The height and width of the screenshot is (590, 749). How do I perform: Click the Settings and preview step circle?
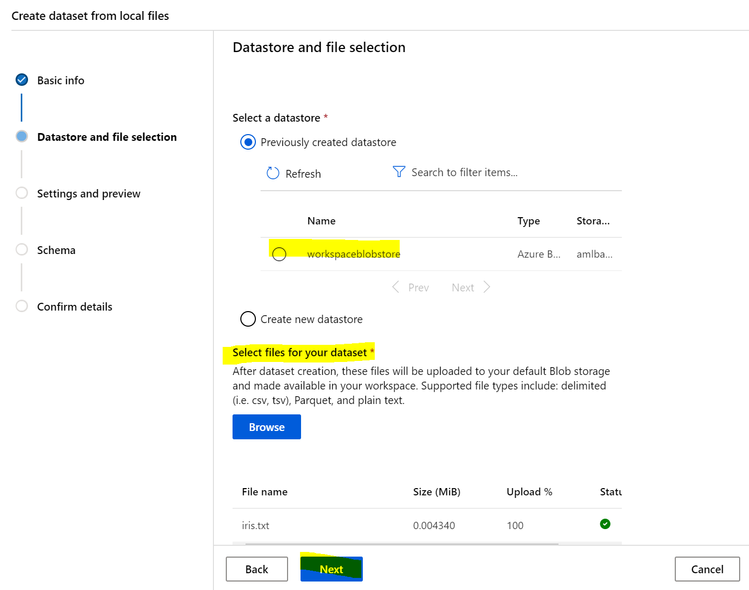(22, 193)
